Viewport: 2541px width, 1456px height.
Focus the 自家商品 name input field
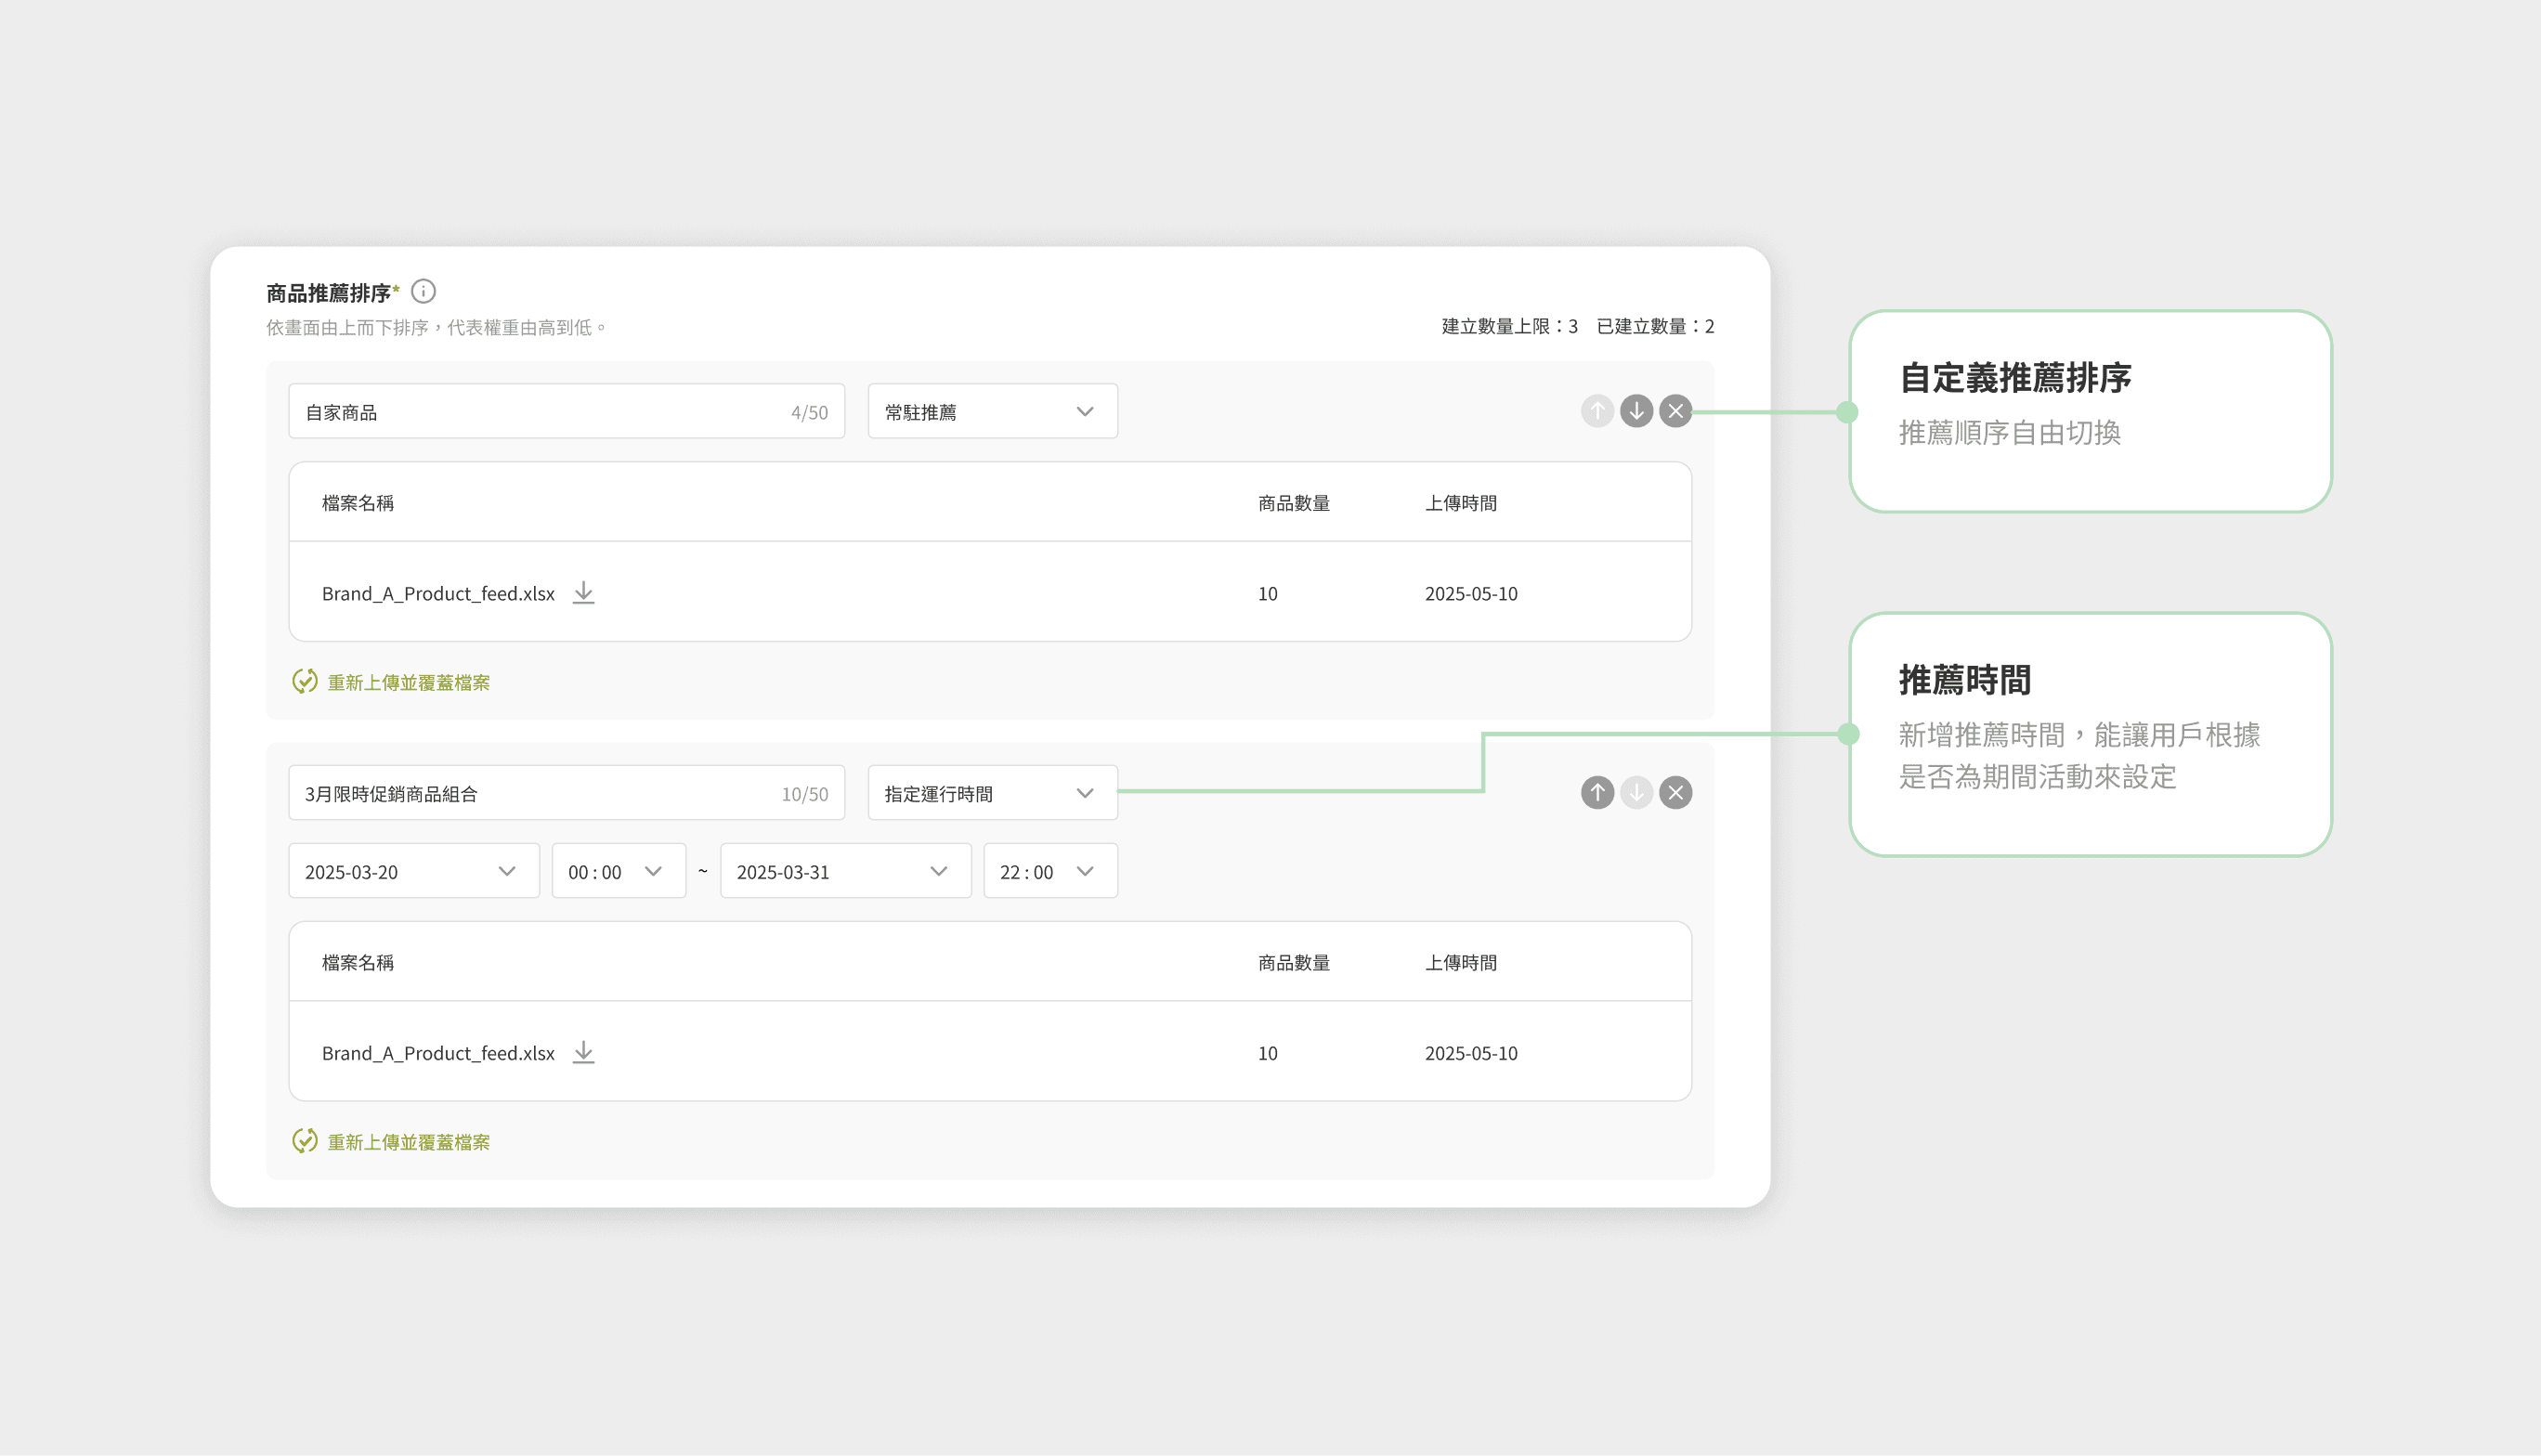540,411
